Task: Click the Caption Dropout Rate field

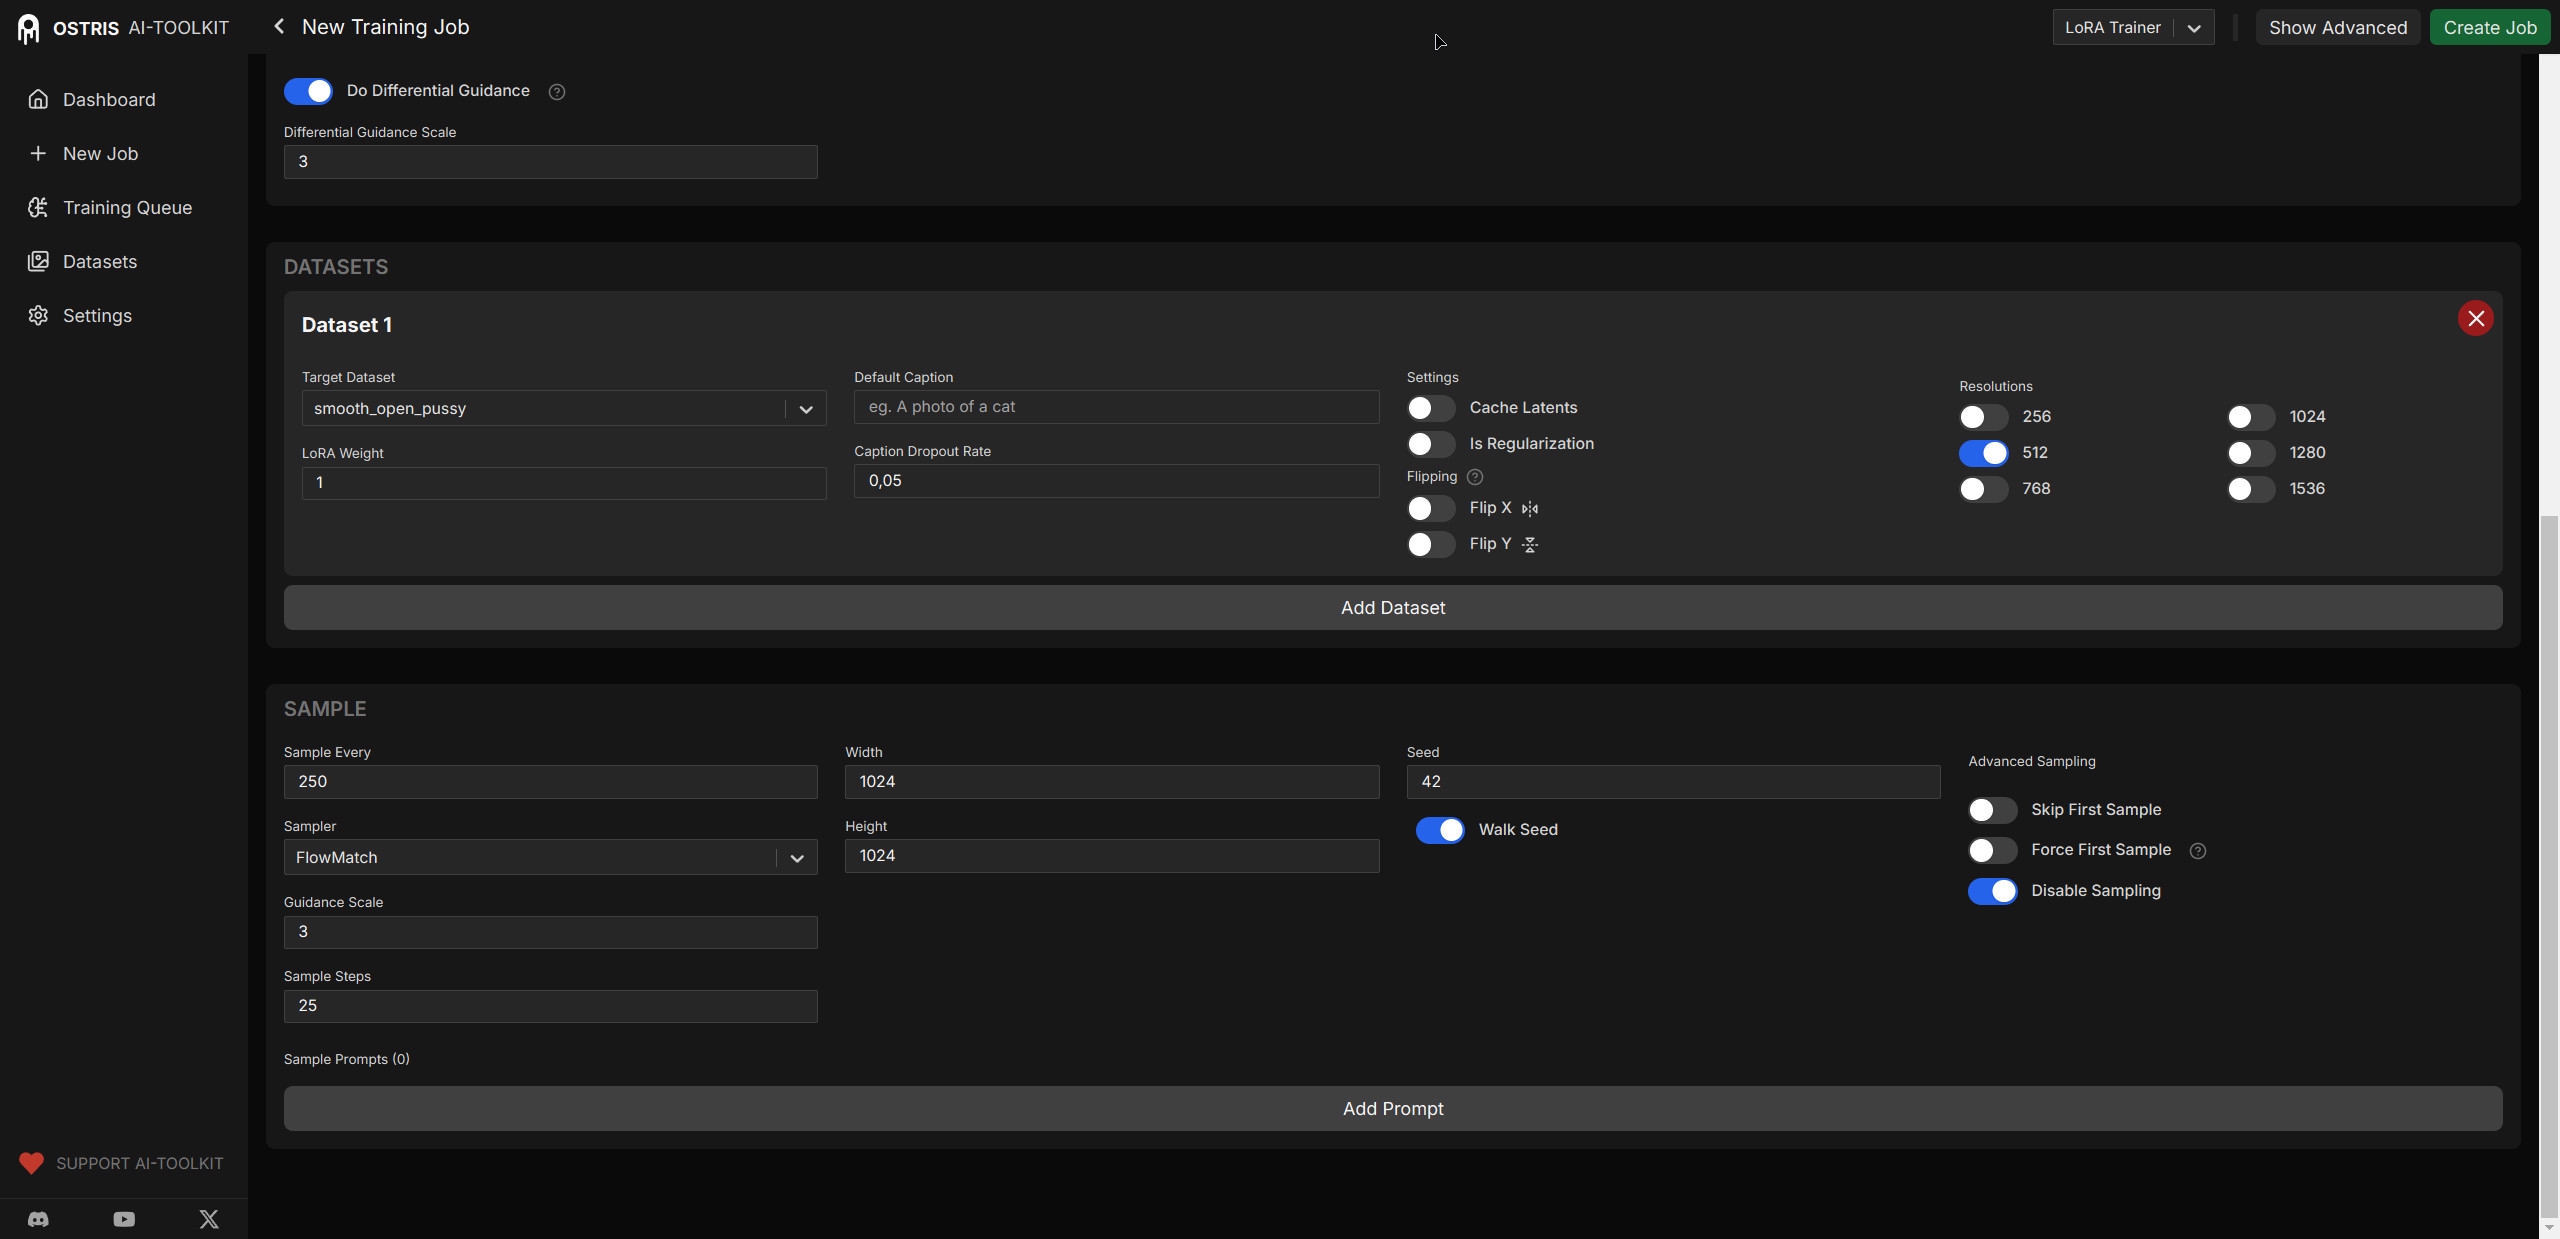Action: click(x=1116, y=481)
